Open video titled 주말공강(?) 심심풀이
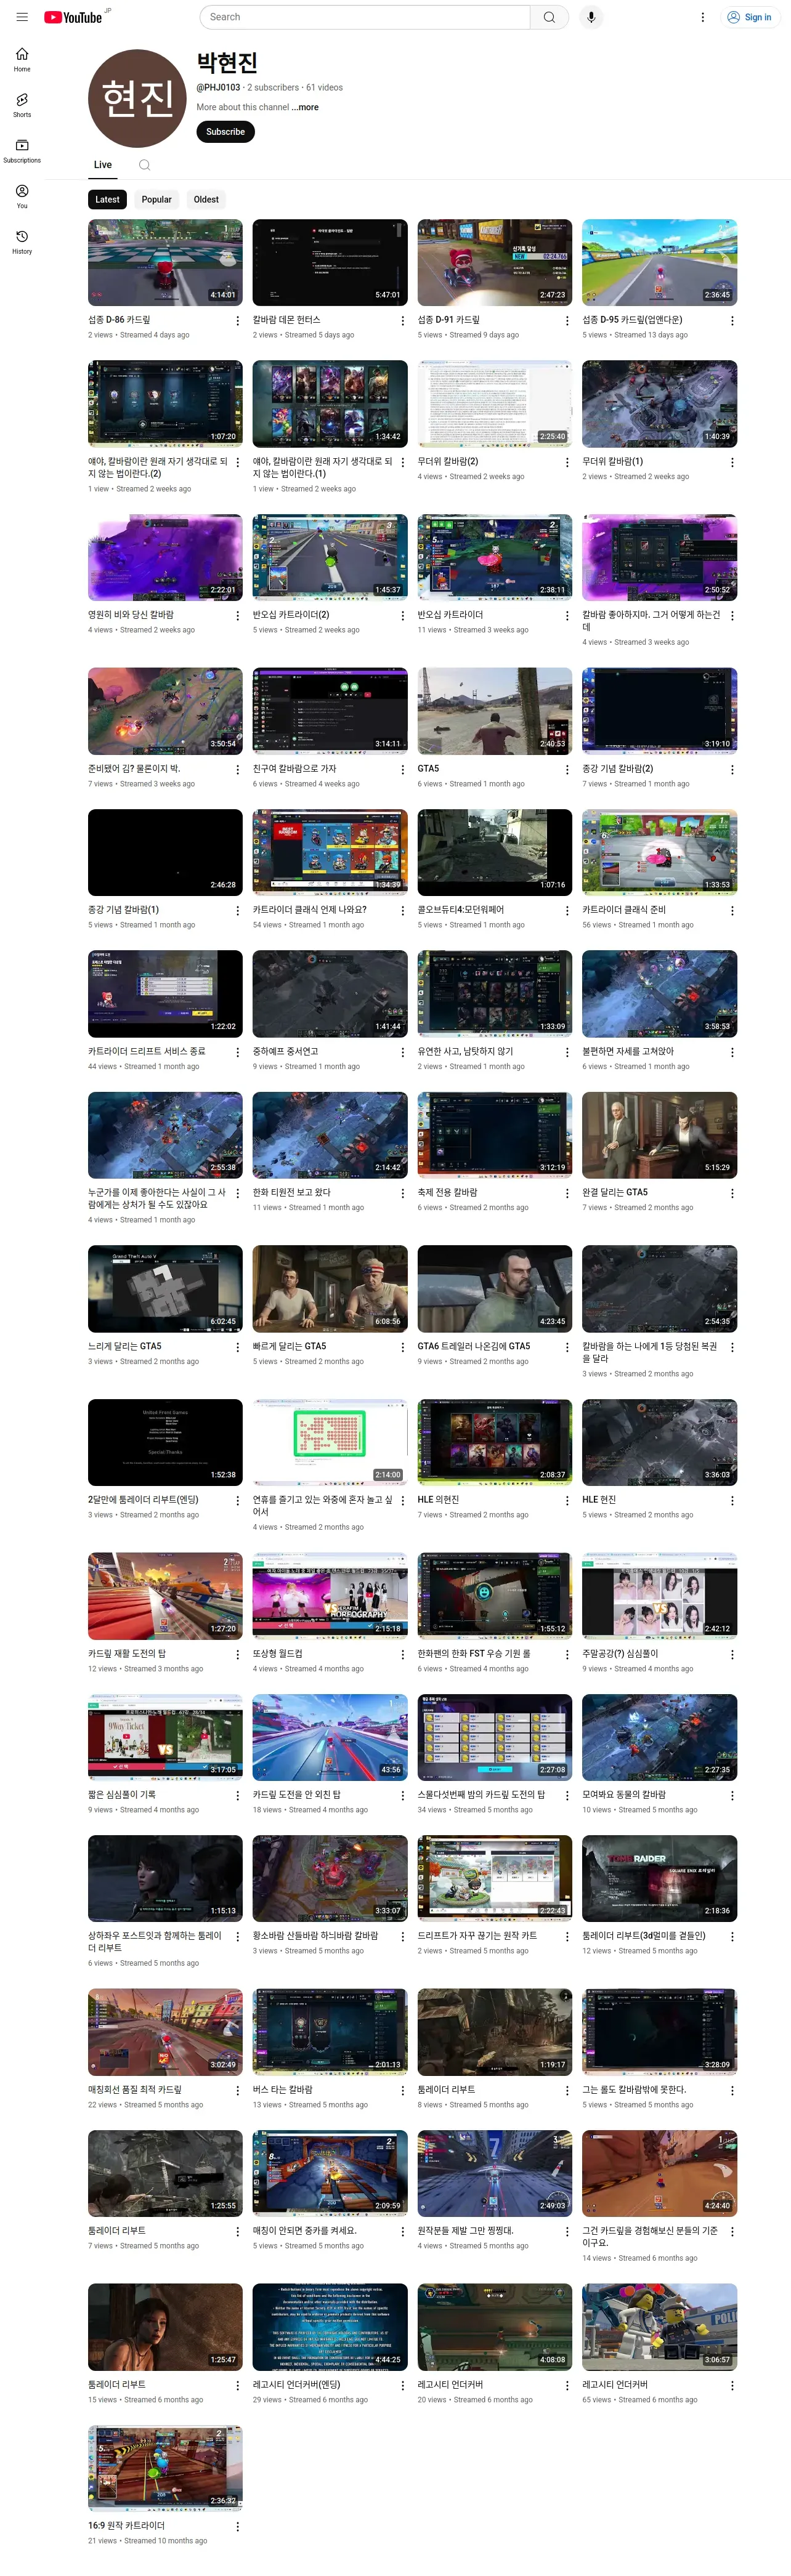Viewport: 791px width, 2576px height. point(621,1654)
